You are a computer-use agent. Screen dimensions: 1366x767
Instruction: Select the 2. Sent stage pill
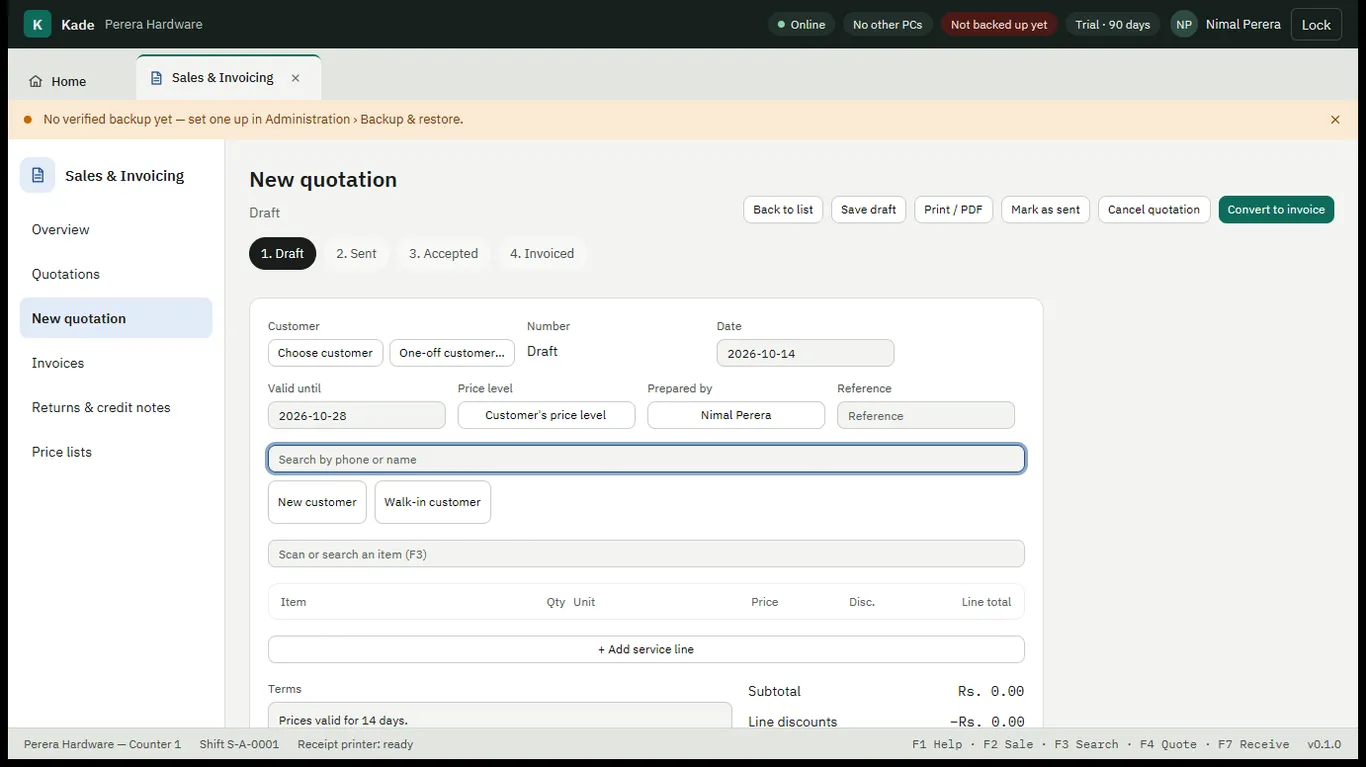coord(356,253)
